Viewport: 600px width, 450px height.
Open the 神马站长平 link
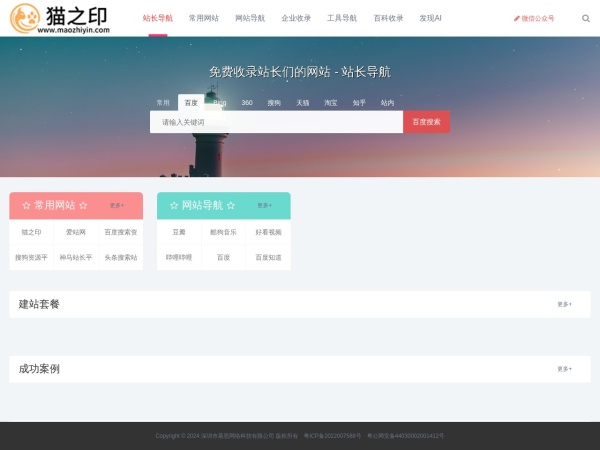[x=76, y=258]
